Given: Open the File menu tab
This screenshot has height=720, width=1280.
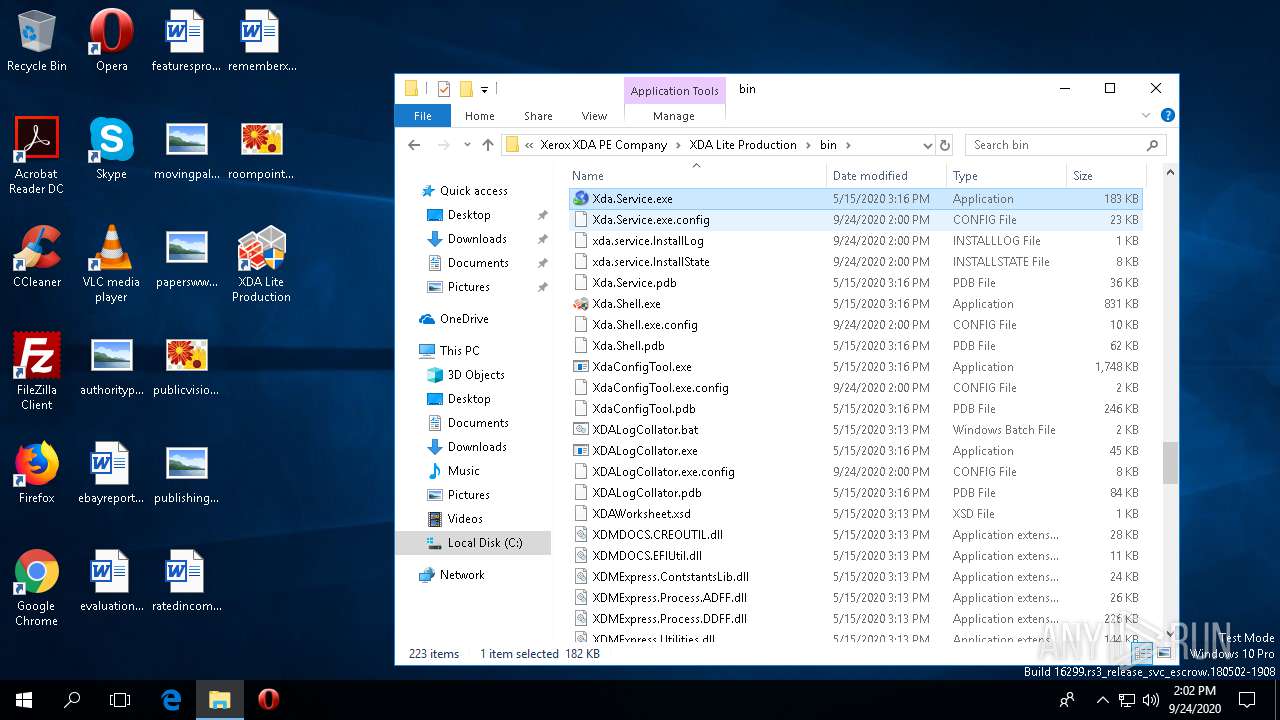Looking at the screenshot, I should [x=423, y=116].
